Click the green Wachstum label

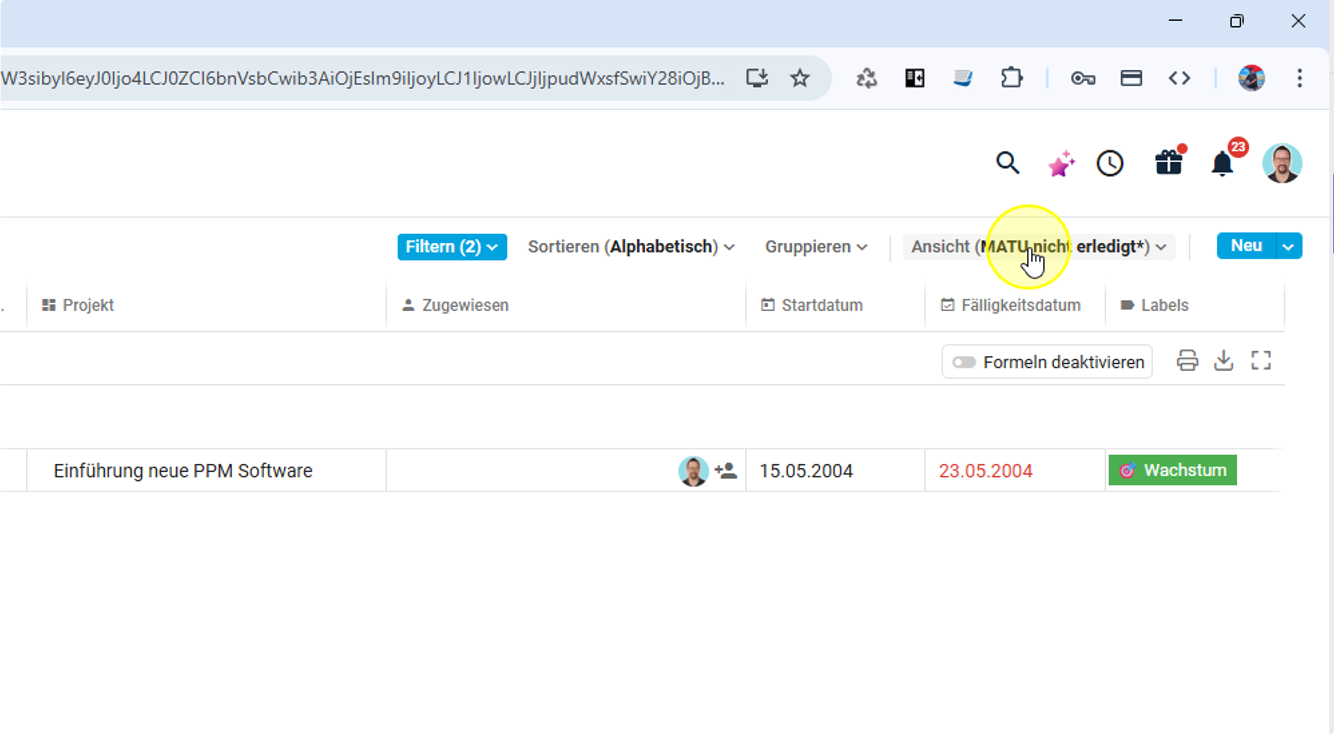point(1172,470)
